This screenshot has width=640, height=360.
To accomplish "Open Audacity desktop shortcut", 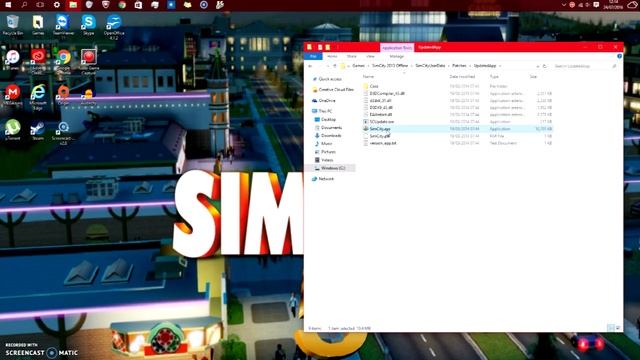I will click(88, 97).
